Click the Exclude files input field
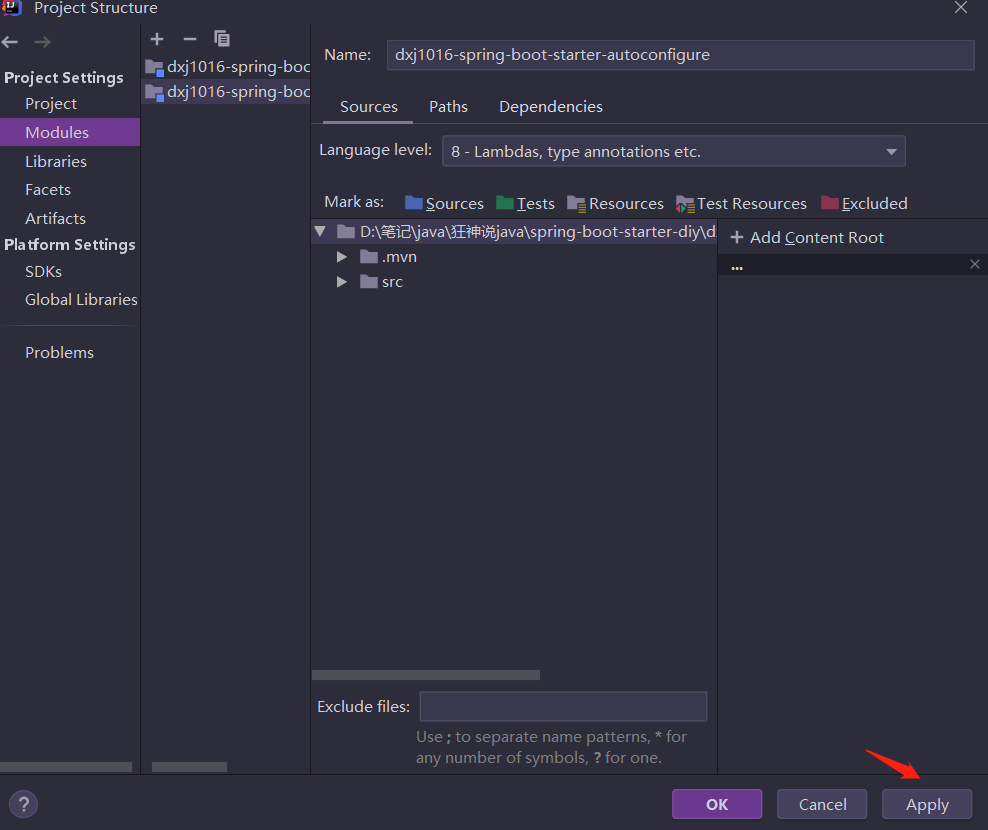The width and height of the screenshot is (988, 830). (x=563, y=706)
